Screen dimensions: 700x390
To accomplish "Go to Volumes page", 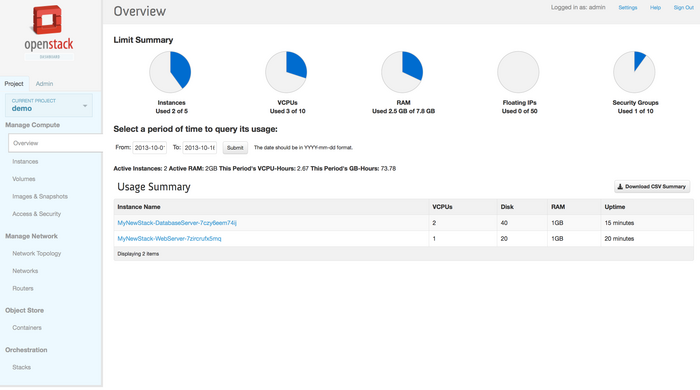I will 24,179.
